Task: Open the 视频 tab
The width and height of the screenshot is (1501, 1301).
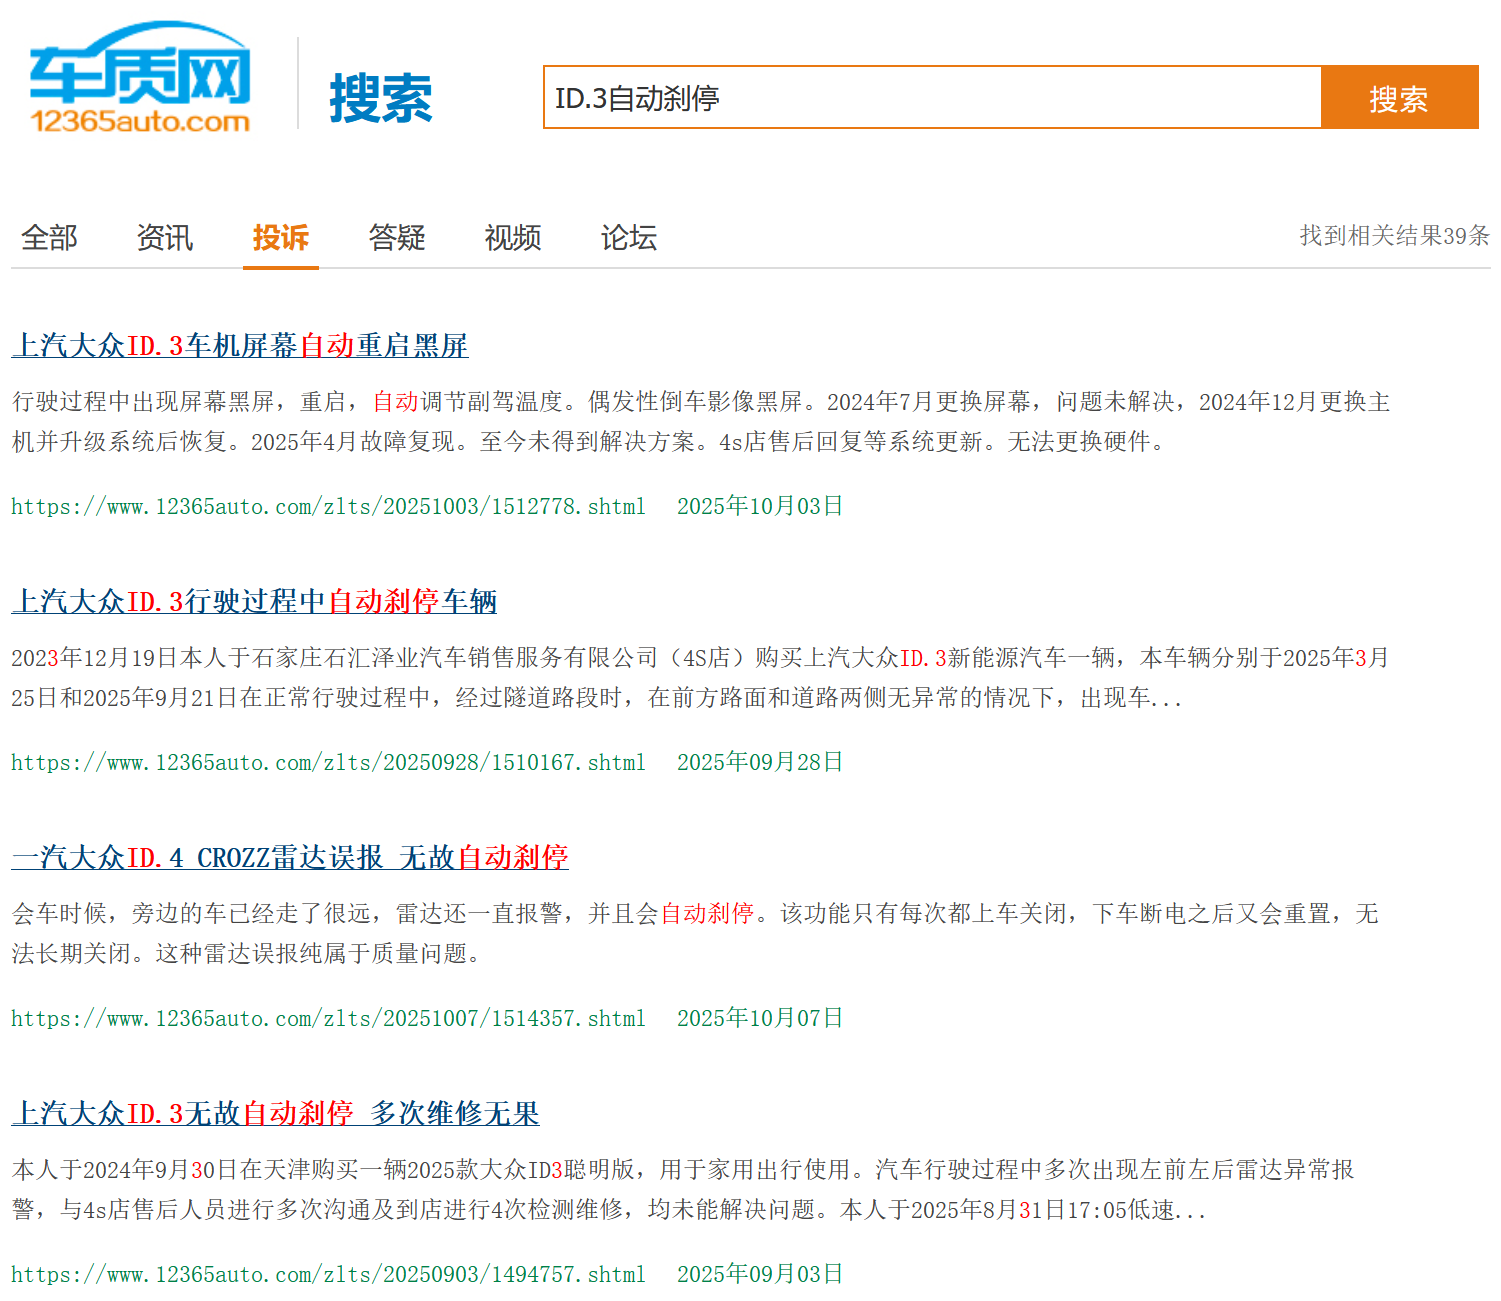Action: [513, 238]
